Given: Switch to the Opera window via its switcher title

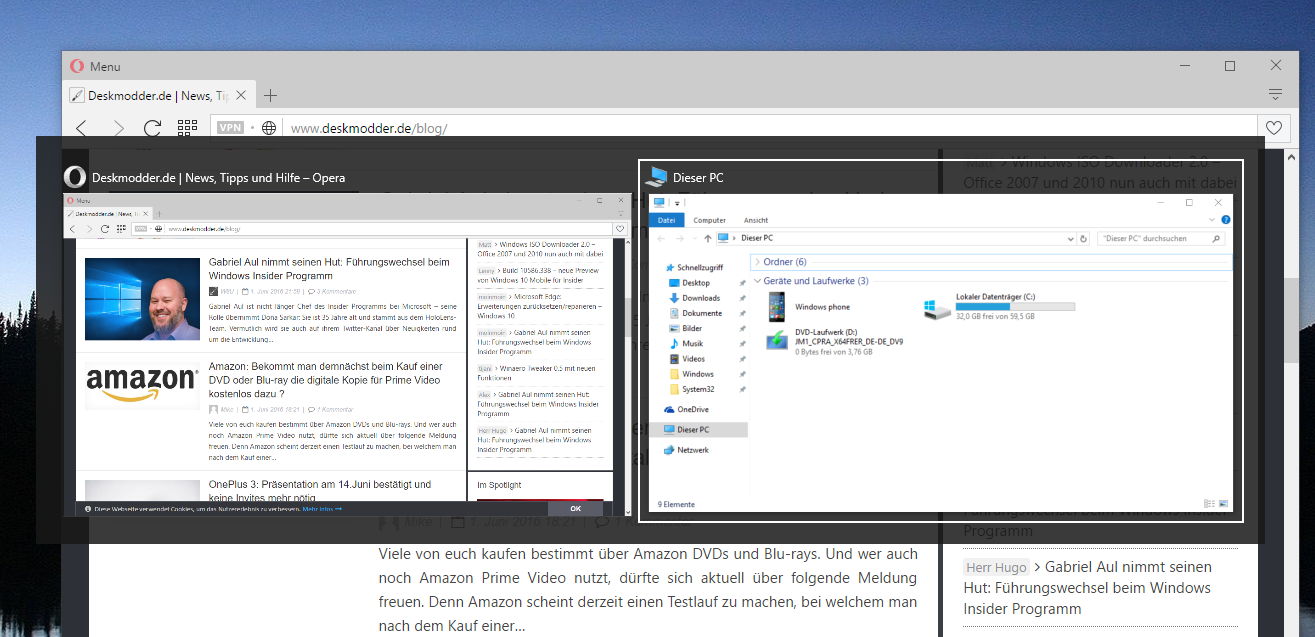Looking at the screenshot, I should pyautogui.click(x=218, y=178).
